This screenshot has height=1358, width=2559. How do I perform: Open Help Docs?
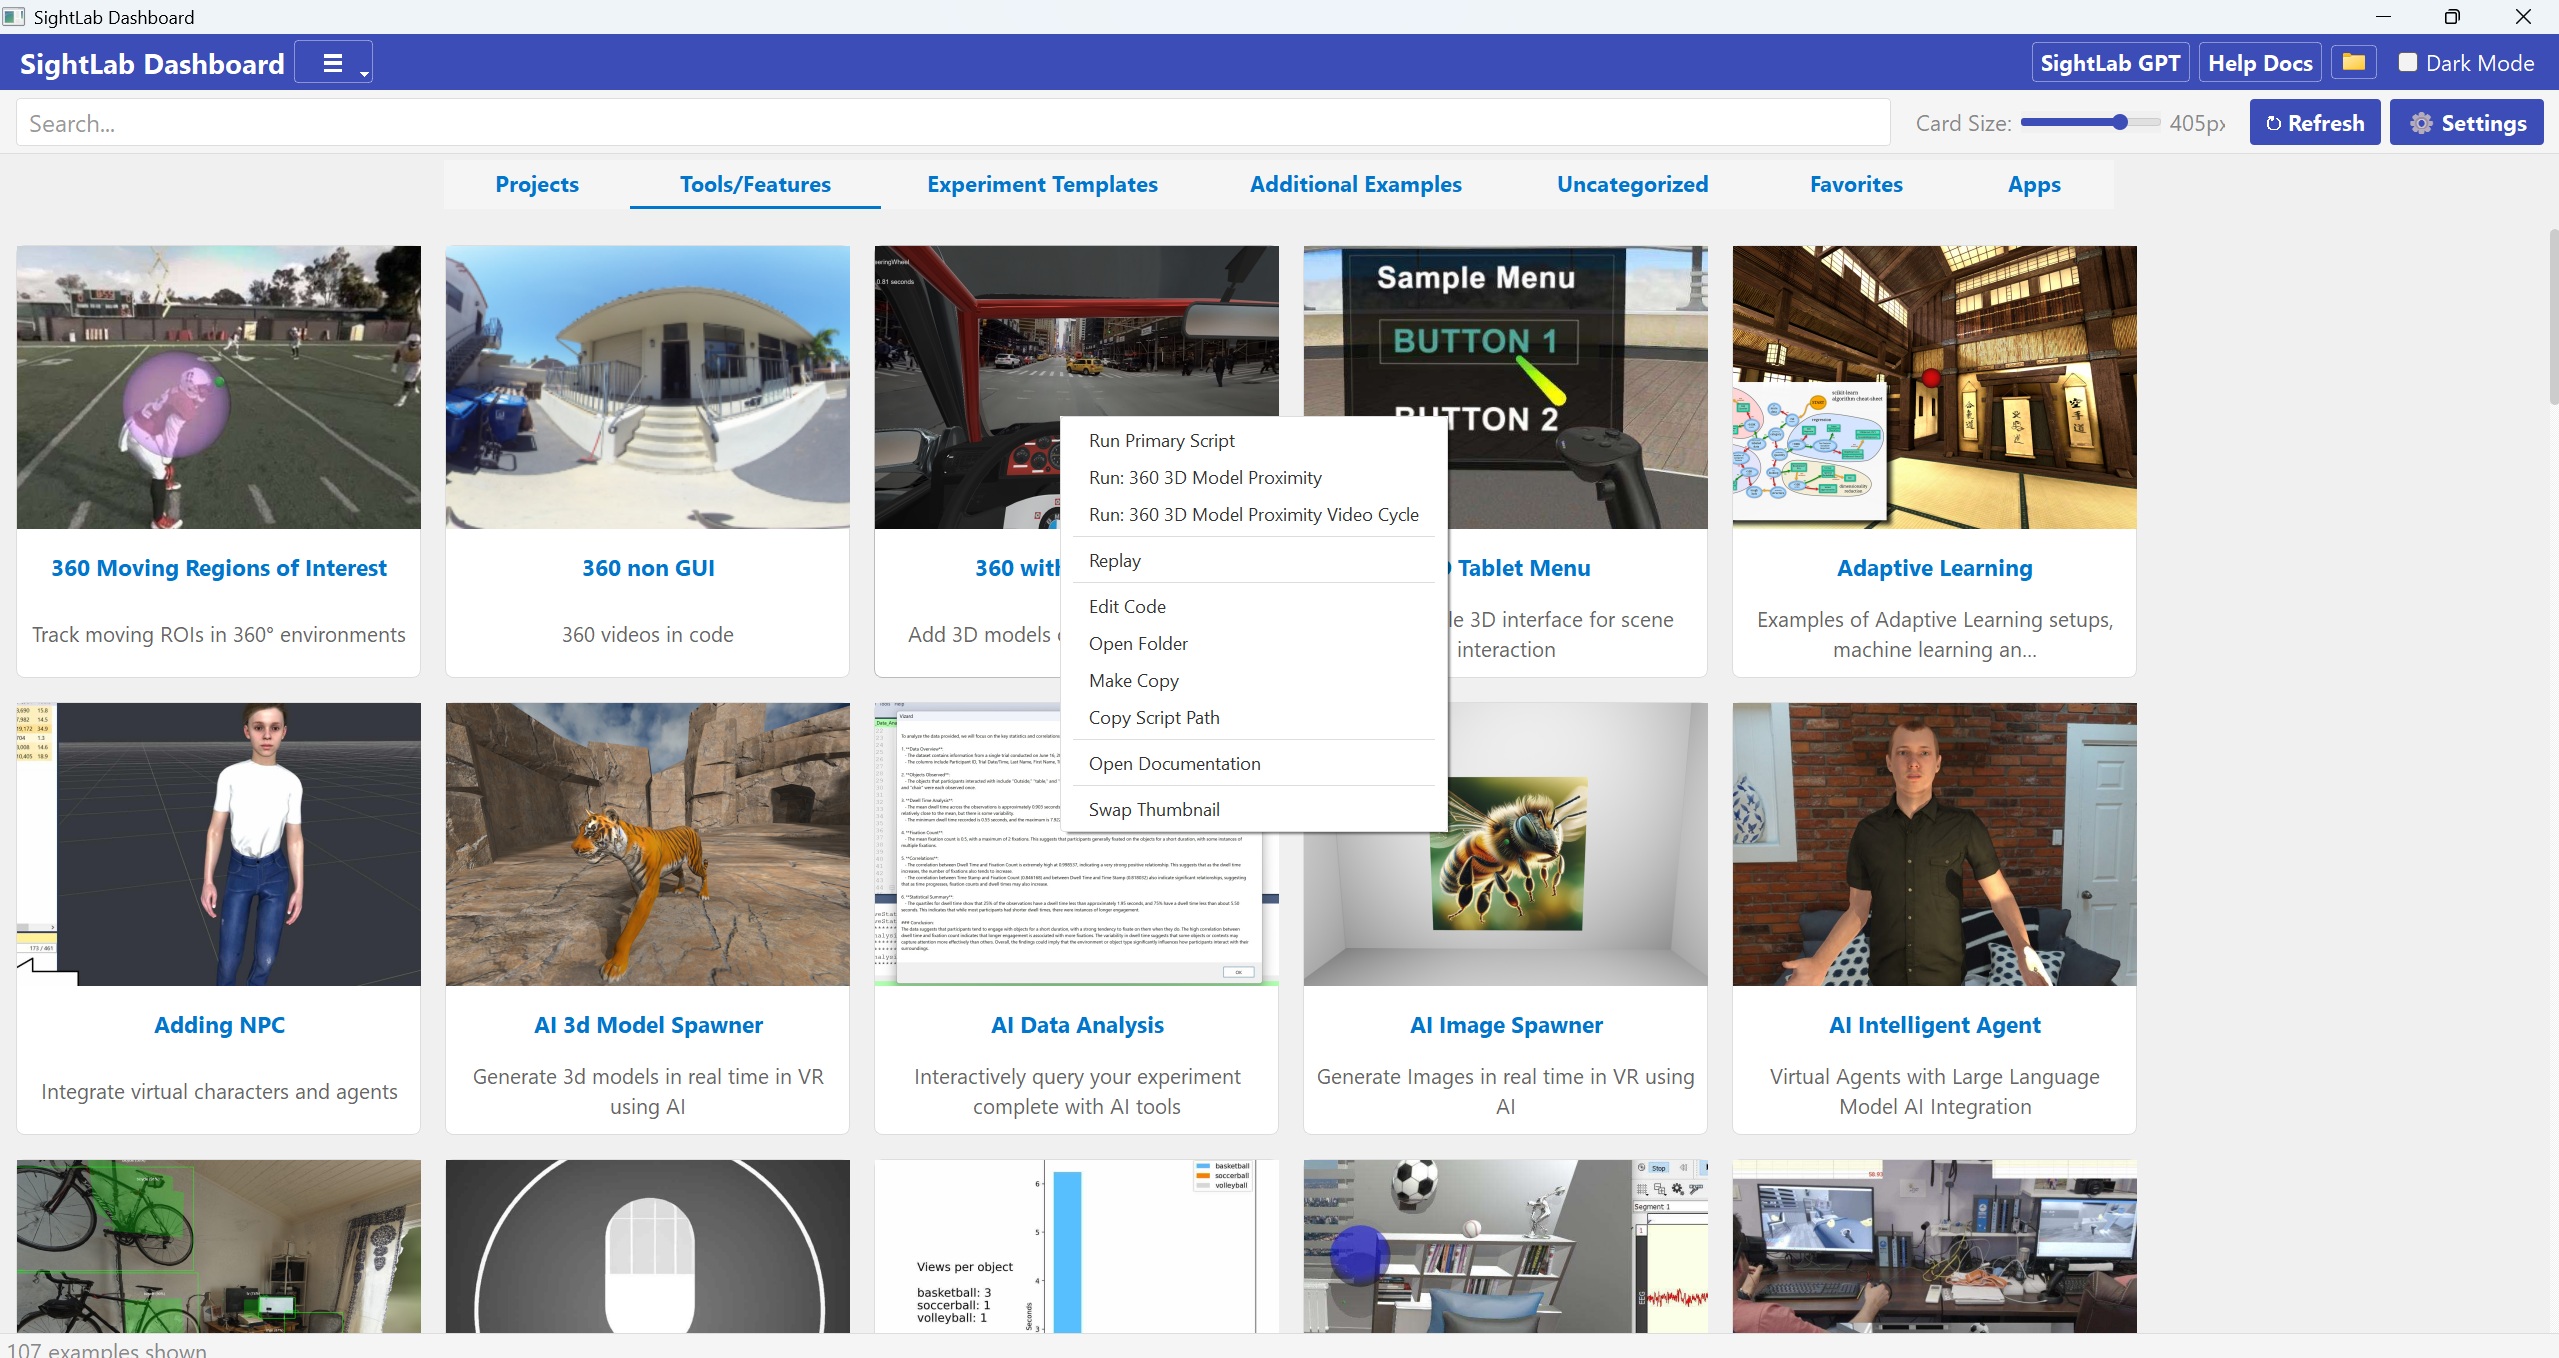(x=2259, y=63)
